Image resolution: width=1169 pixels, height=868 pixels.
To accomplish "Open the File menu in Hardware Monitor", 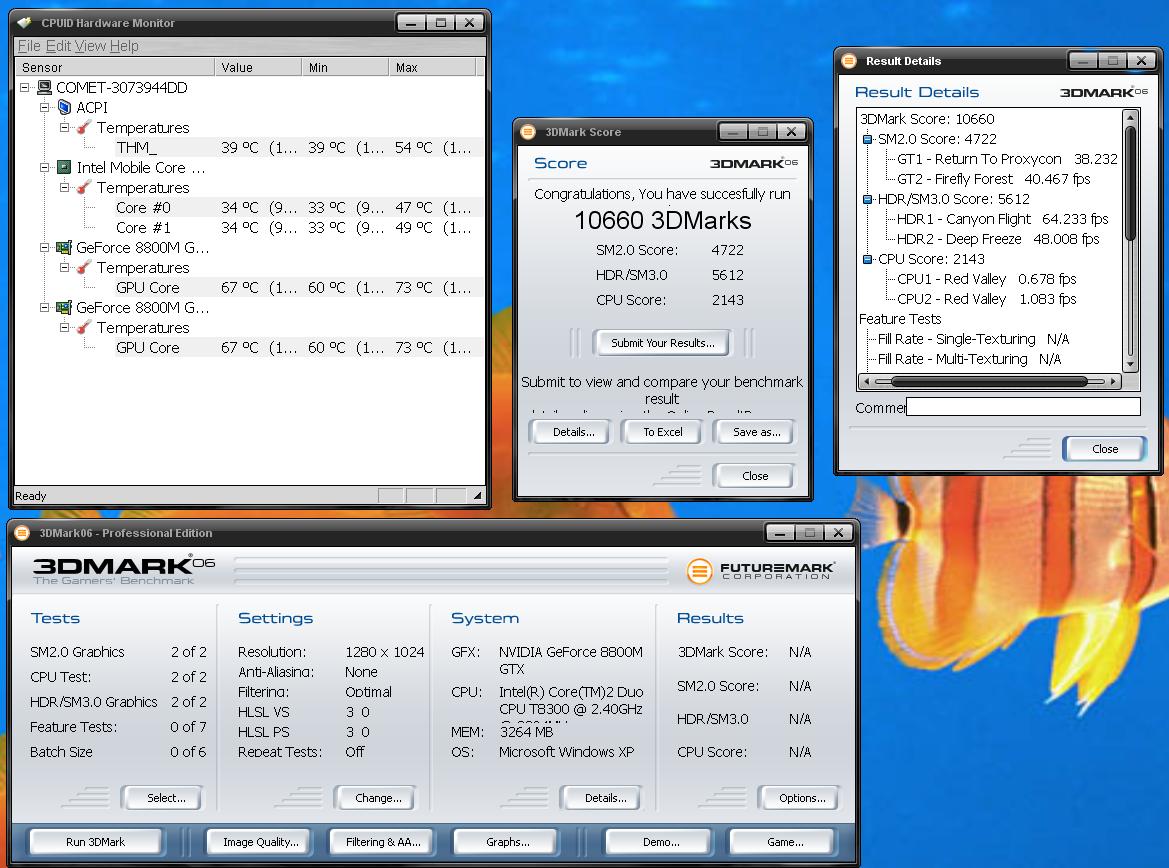I will [x=29, y=46].
